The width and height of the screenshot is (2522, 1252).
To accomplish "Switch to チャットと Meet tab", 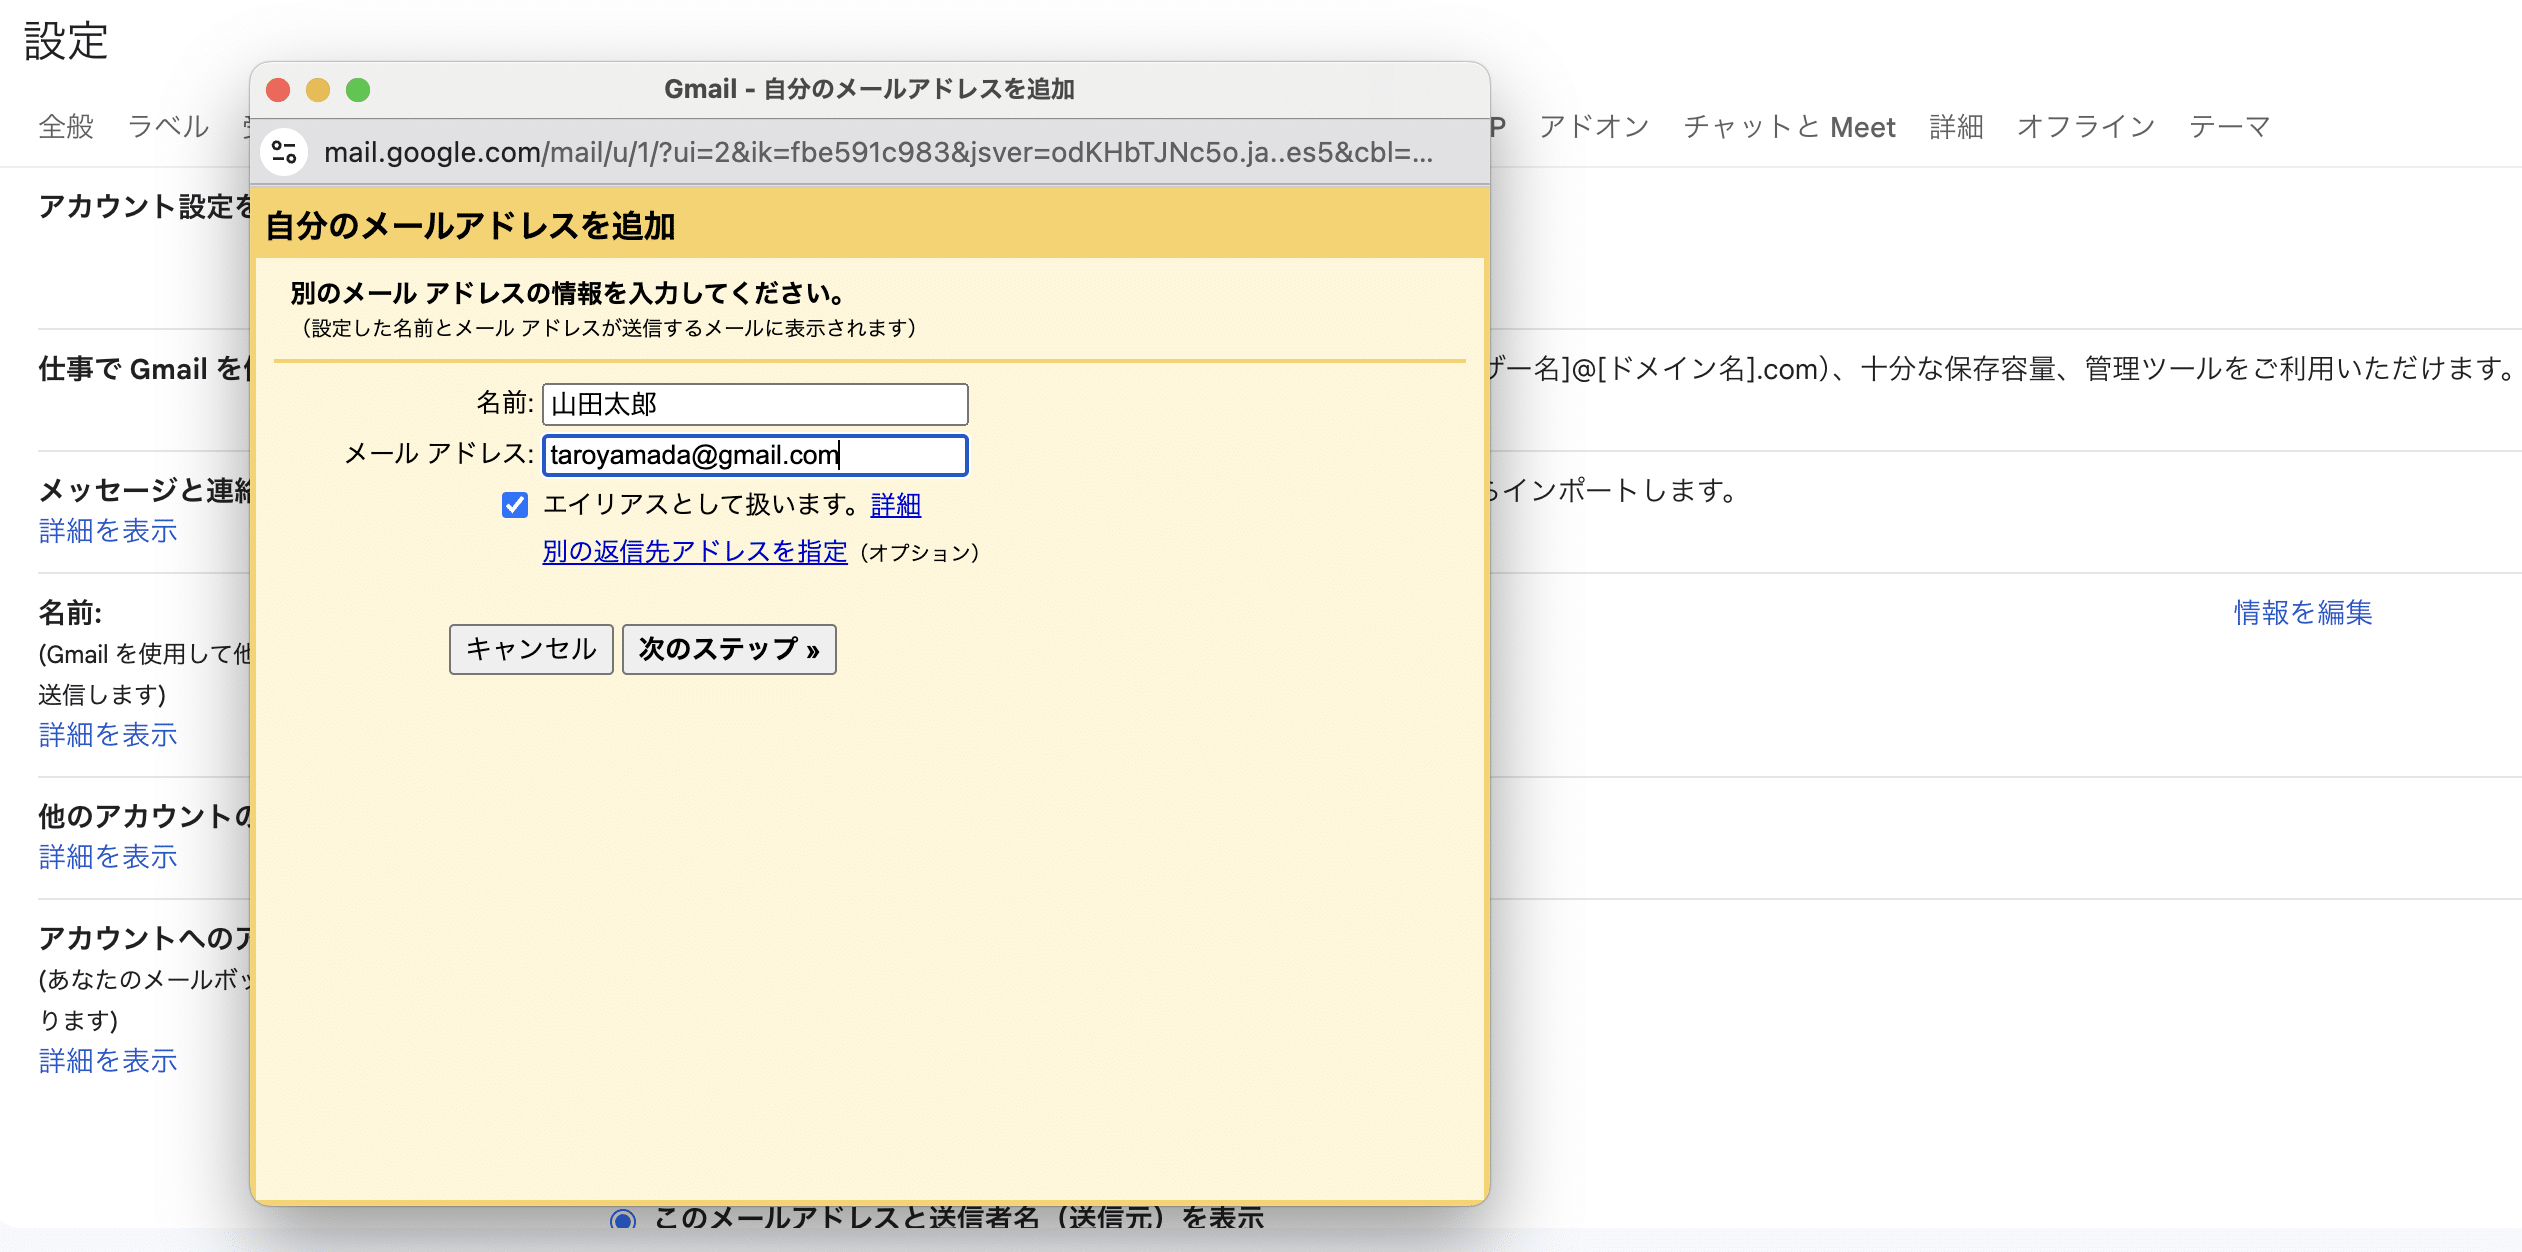I will tap(1789, 127).
